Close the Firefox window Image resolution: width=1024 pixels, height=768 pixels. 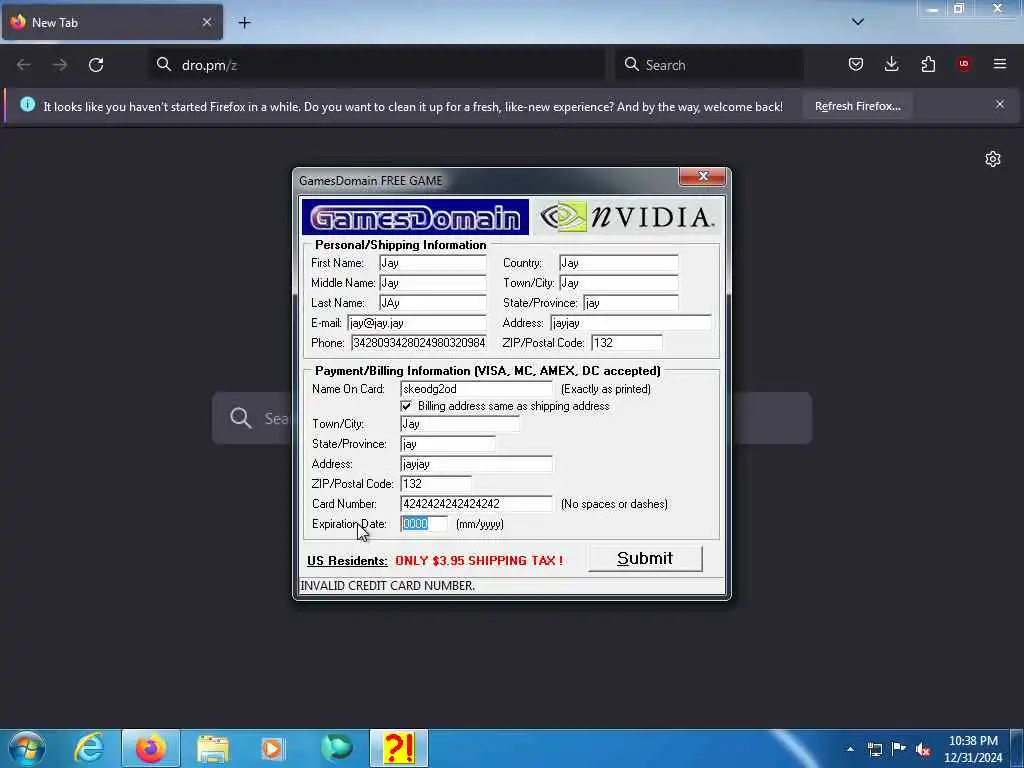[x=997, y=8]
